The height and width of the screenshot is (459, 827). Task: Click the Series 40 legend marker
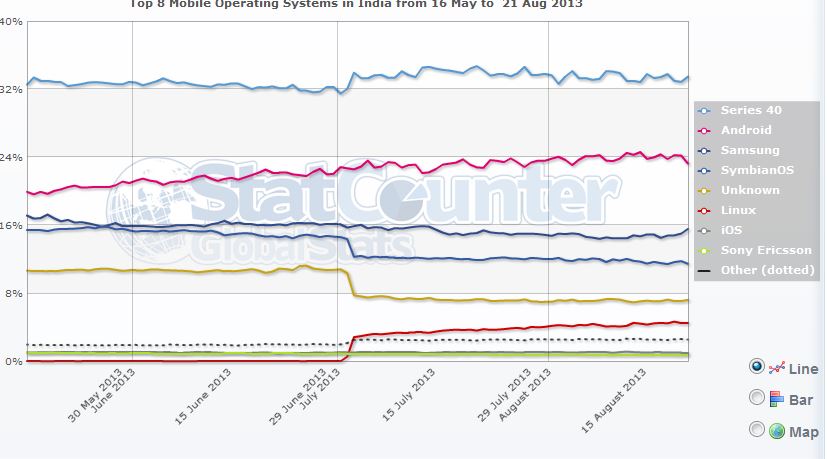(x=704, y=110)
